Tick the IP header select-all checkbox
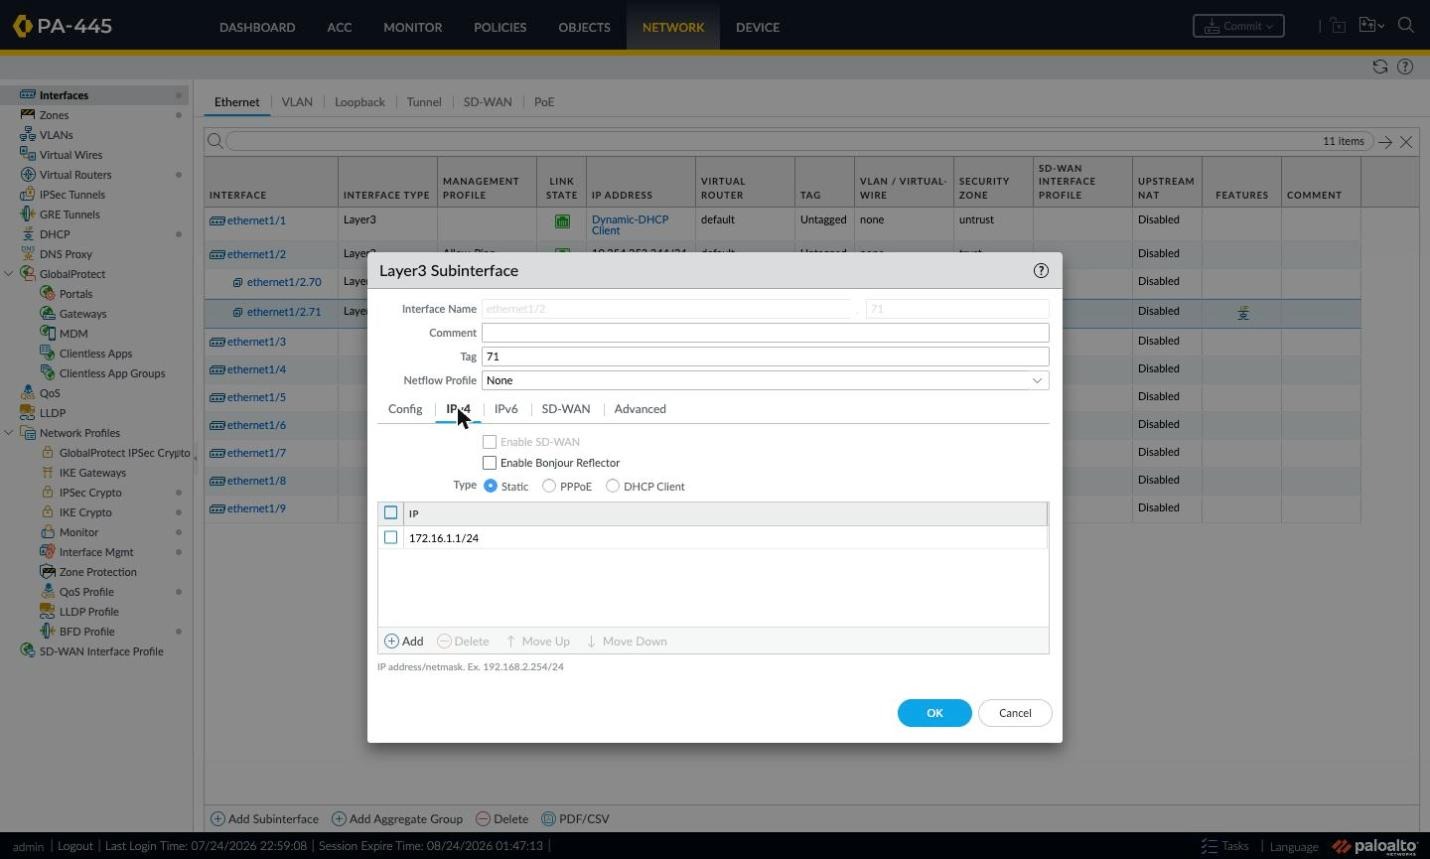 [391, 513]
